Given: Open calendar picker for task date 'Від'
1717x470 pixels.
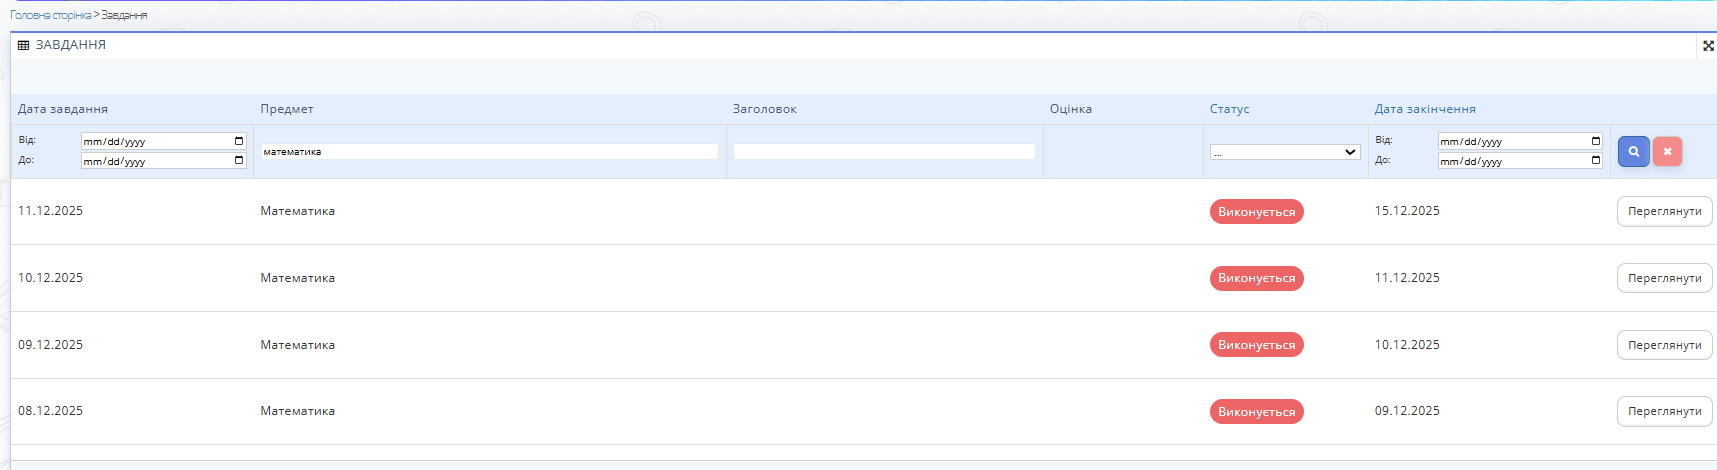Looking at the screenshot, I should [239, 141].
